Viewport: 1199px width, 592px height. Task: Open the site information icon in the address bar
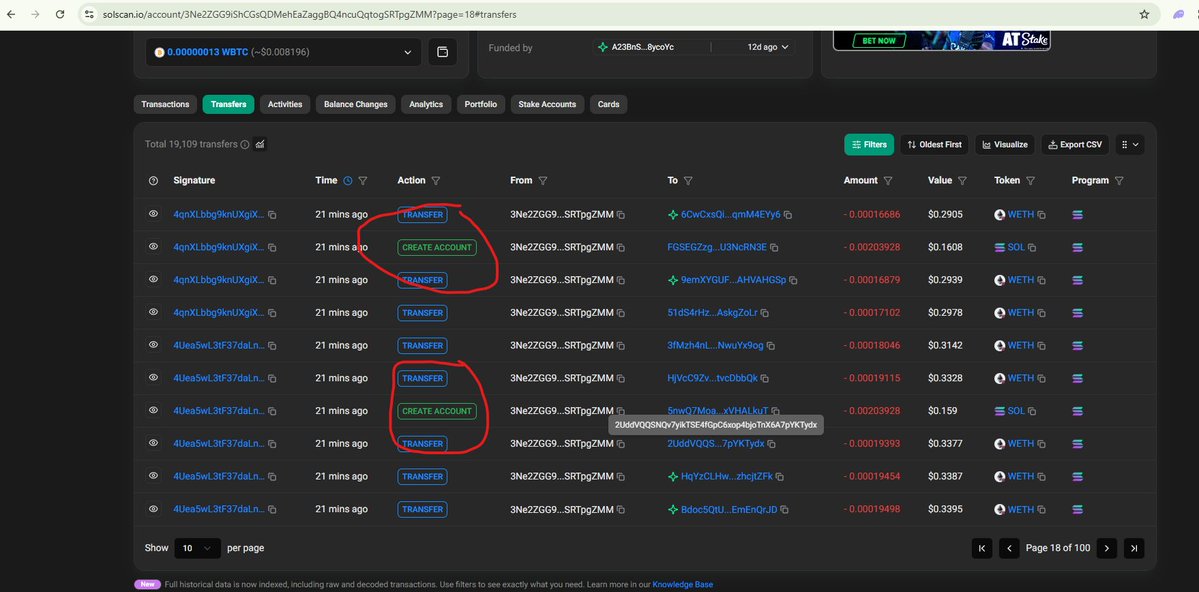[89, 15]
